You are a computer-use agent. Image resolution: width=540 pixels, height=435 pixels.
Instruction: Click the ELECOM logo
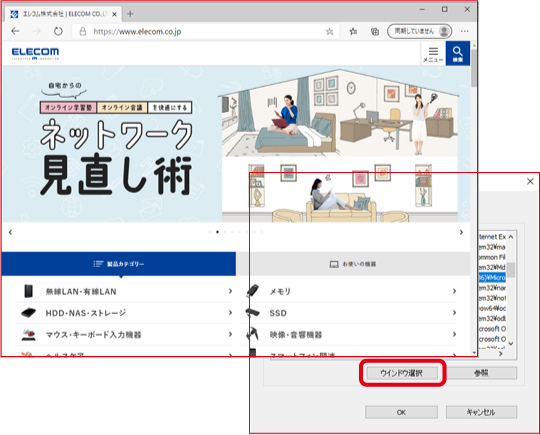click(x=35, y=53)
